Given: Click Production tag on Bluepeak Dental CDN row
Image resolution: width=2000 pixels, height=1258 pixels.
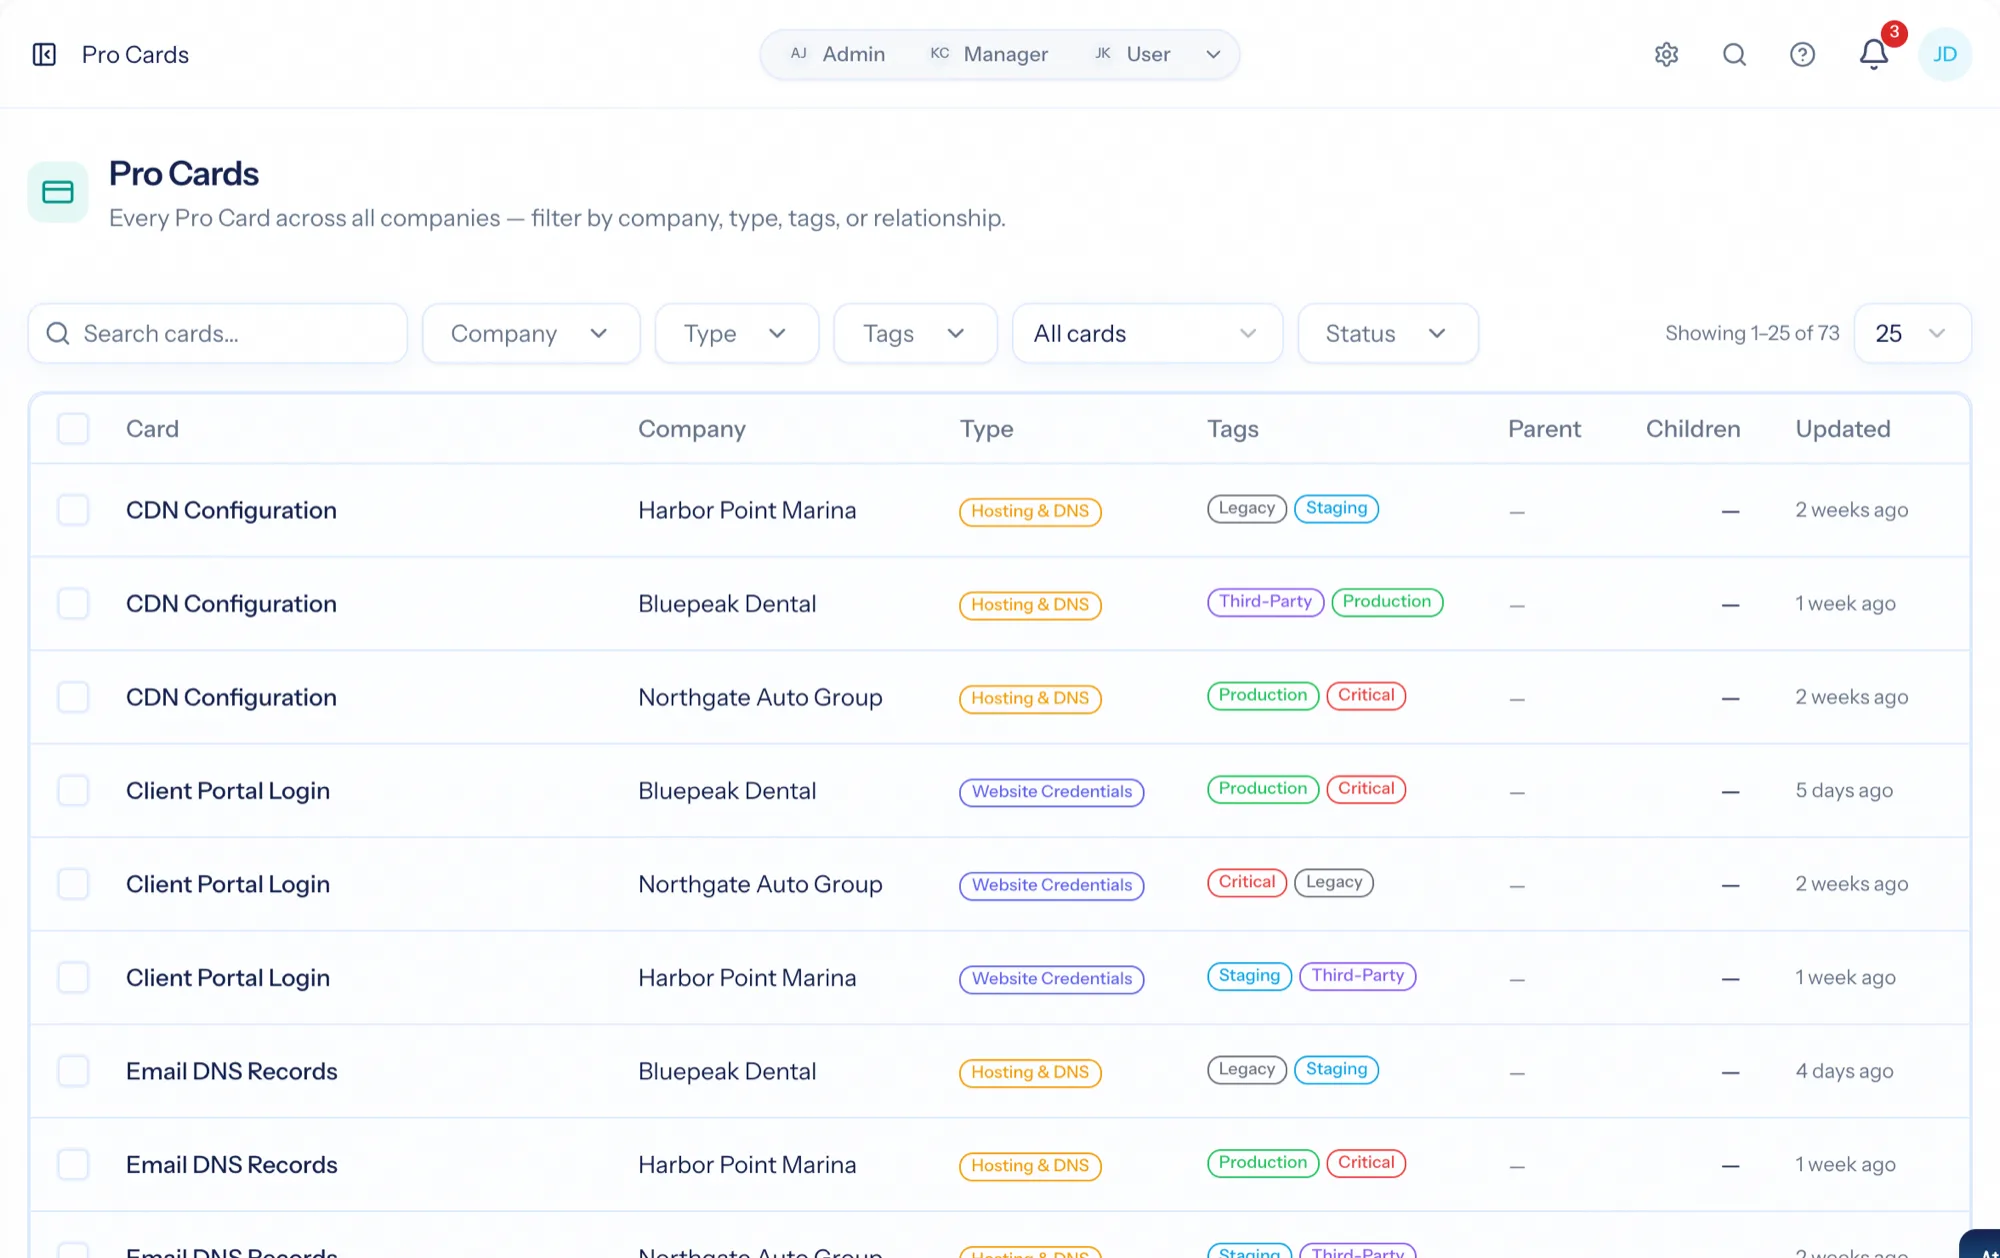Looking at the screenshot, I should coord(1387,602).
